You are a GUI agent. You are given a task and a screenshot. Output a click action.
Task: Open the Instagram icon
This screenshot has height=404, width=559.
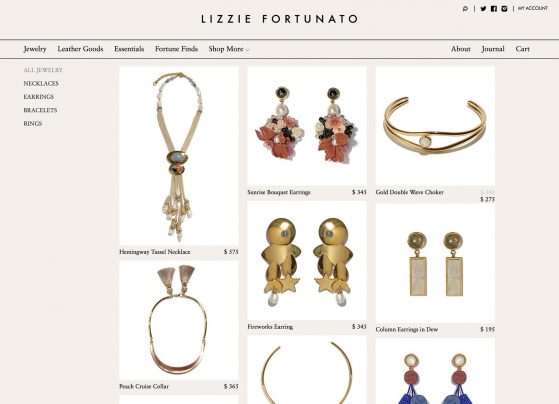tap(504, 9)
